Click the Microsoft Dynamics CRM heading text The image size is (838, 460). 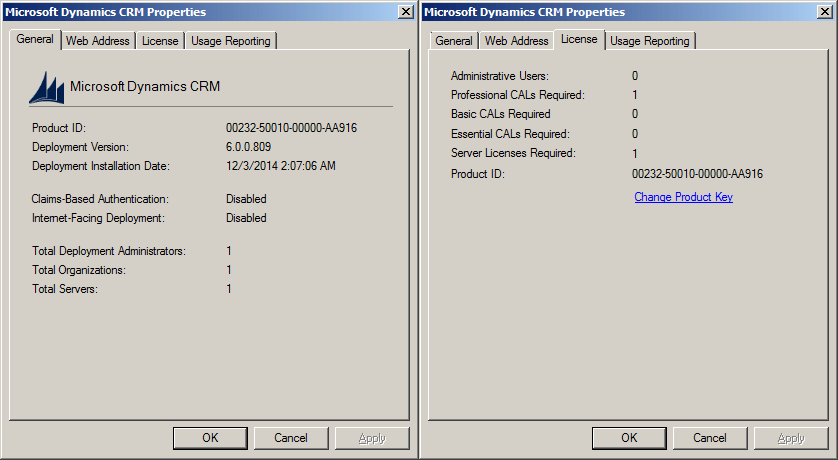pyautogui.click(x=145, y=87)
